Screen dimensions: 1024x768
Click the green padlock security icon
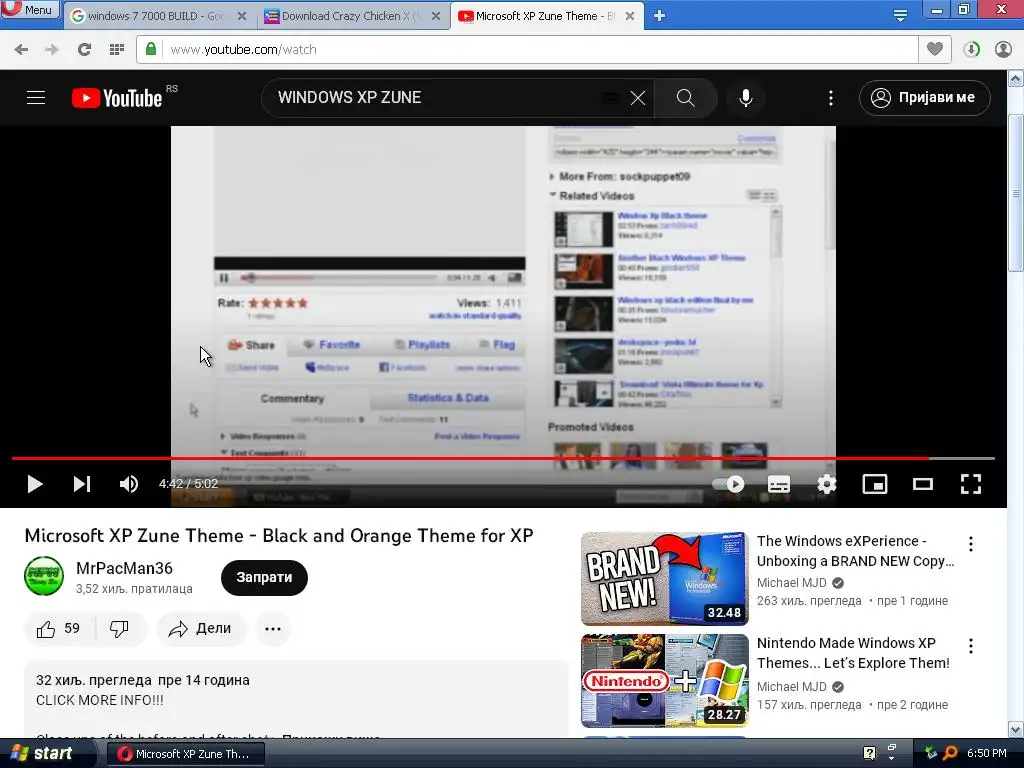tap(151, 49)
